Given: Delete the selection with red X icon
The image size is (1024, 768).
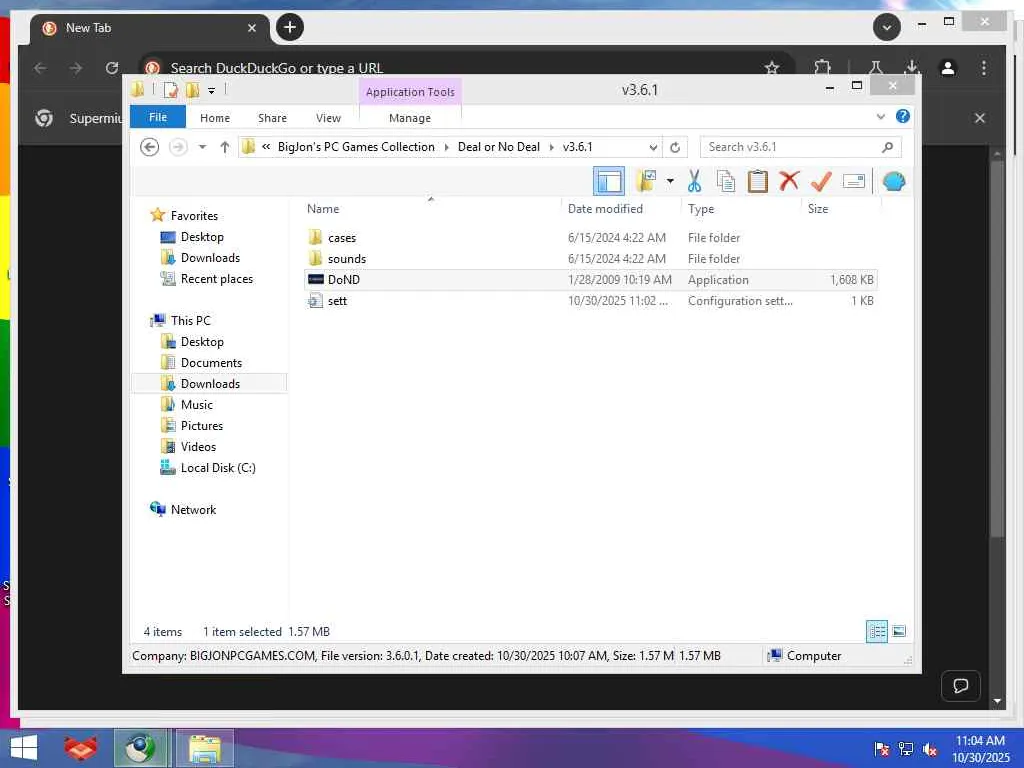Looking at the screenshot, I should 789,181.
